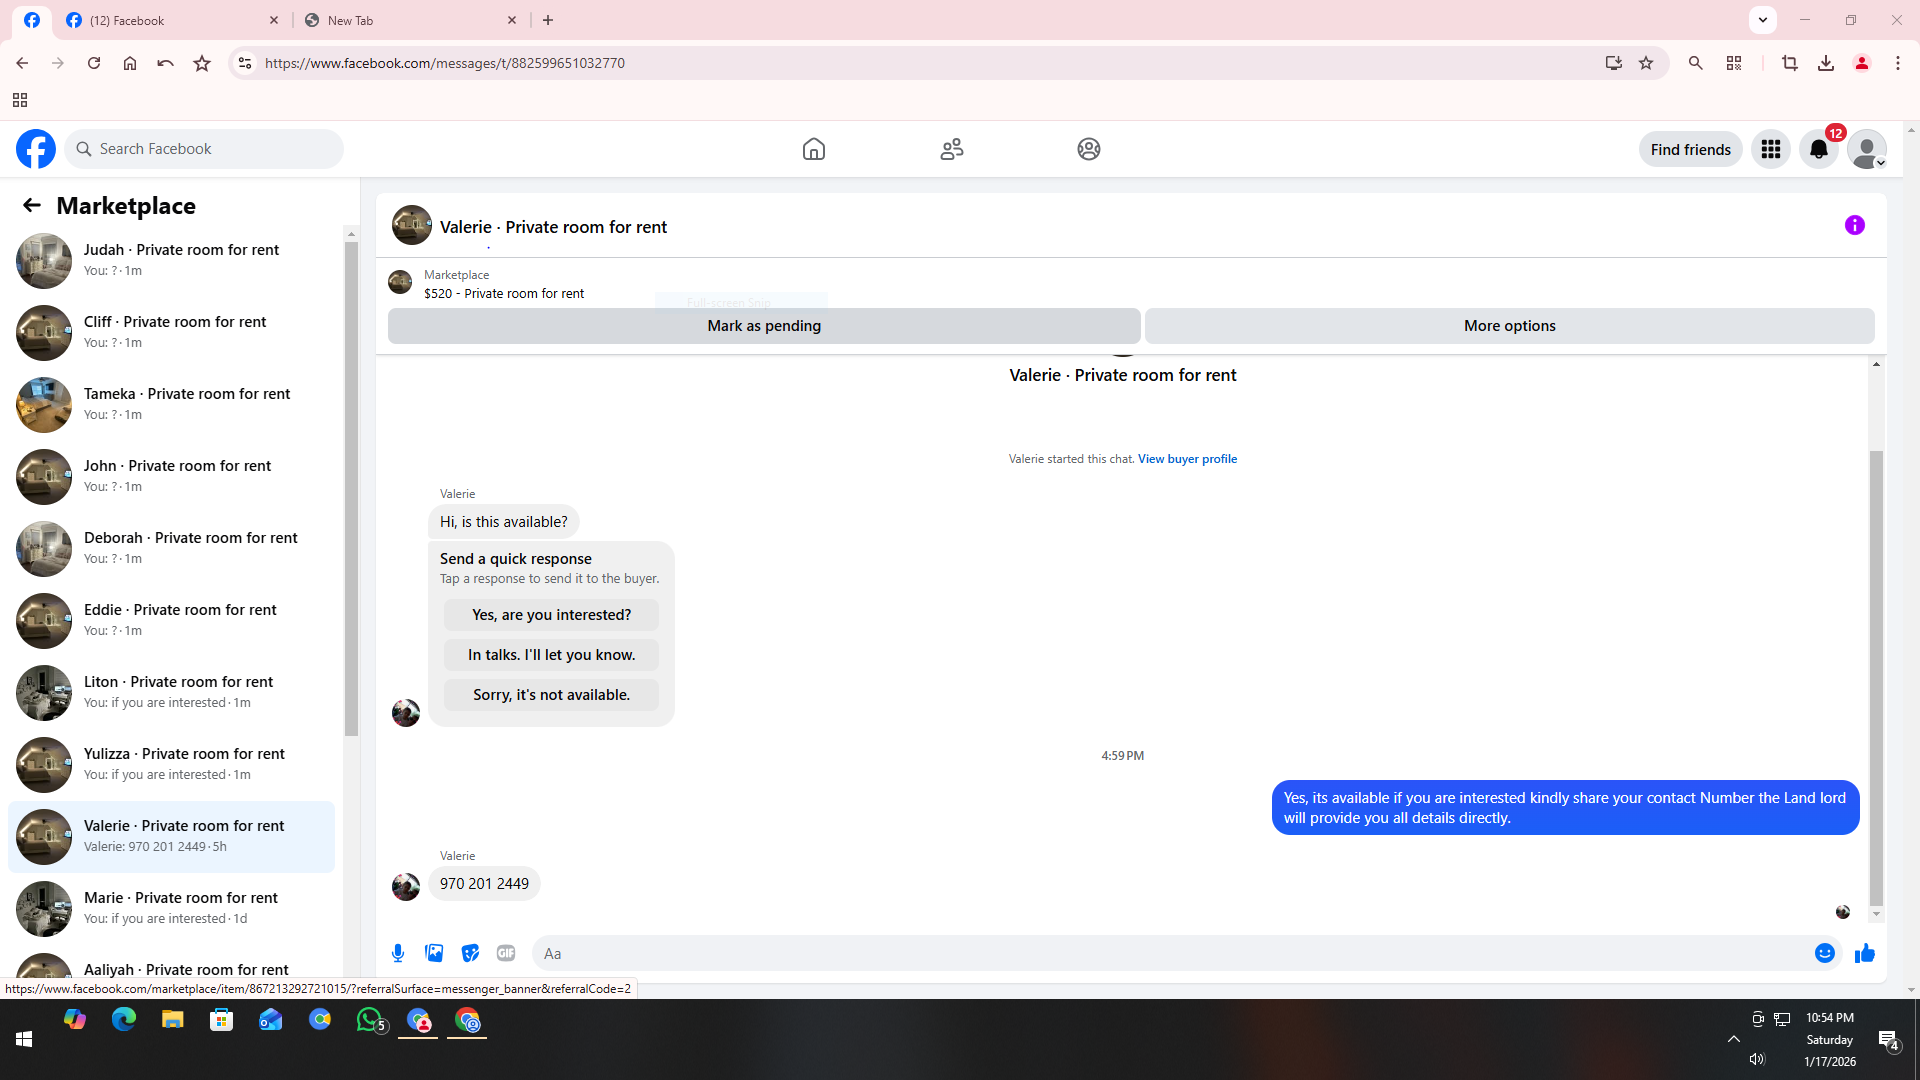Open conversation information icon

coord(1854,225)
